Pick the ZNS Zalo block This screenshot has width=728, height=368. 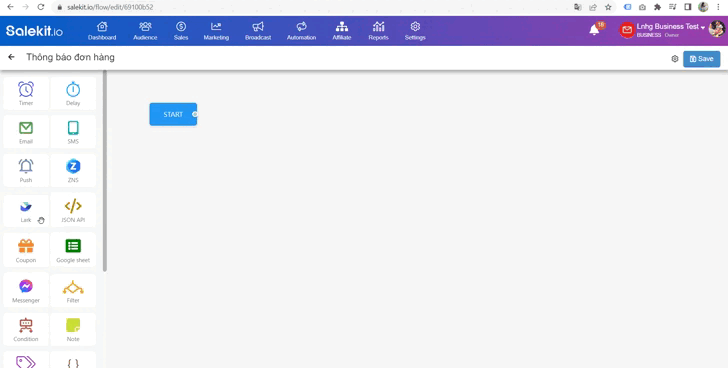73,170
